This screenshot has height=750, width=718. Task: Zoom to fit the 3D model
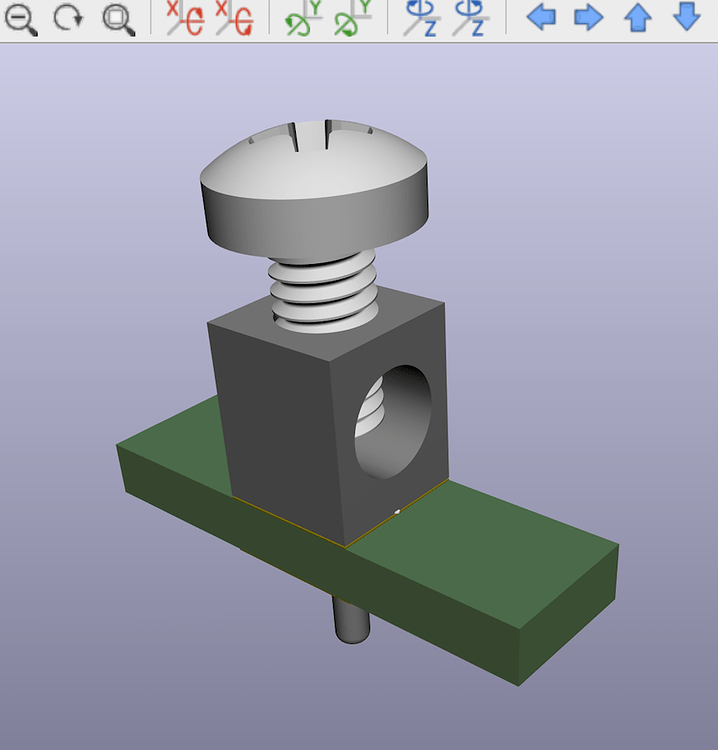point(118,19)
